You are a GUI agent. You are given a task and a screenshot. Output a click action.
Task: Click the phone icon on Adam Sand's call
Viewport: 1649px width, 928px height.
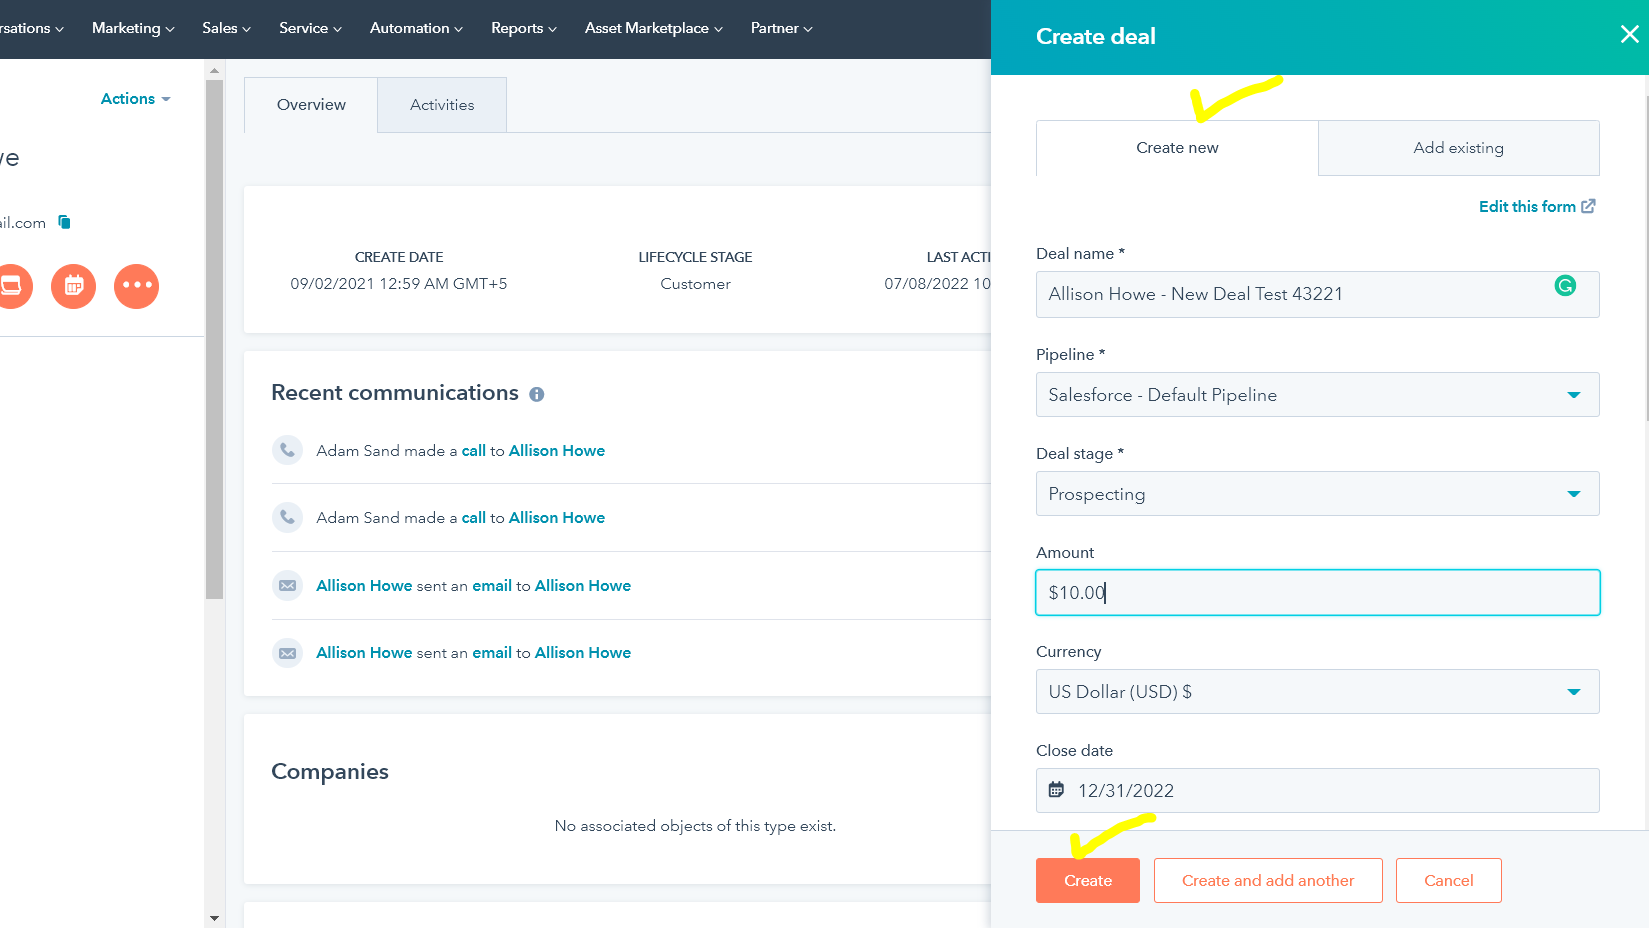(x=287, y=450)
